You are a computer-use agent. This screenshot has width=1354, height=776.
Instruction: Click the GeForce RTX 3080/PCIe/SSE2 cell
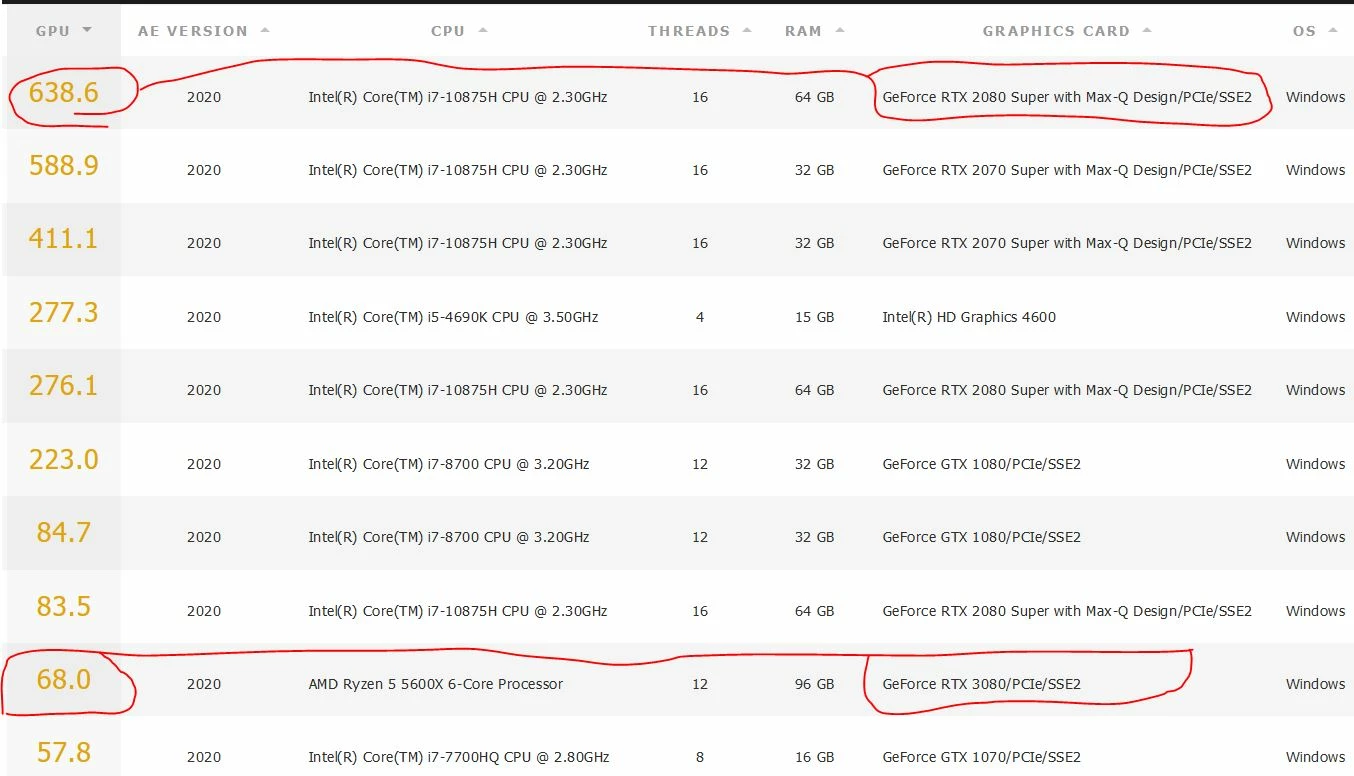[x=982, y=684]
